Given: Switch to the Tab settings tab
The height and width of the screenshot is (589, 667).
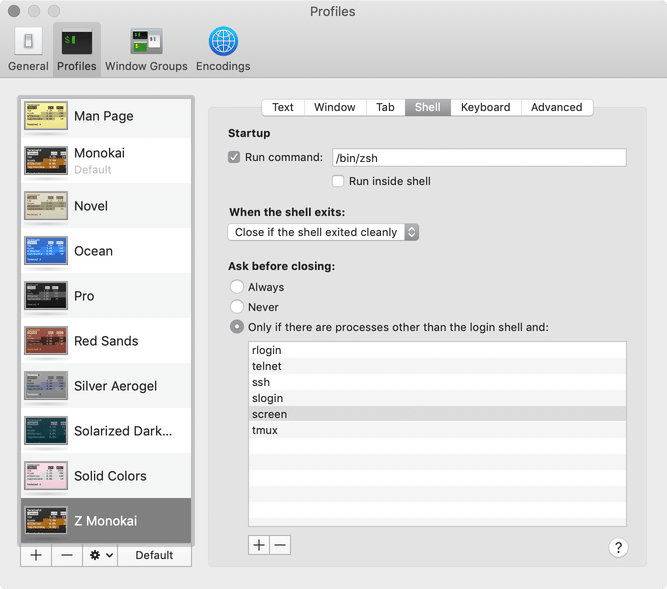Looking at the screenshot, I should click(x=385, y=107).
